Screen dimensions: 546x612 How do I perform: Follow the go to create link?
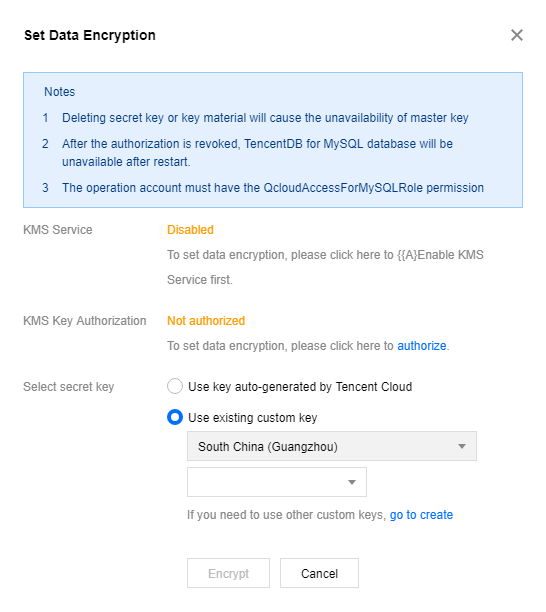(421, 515)
